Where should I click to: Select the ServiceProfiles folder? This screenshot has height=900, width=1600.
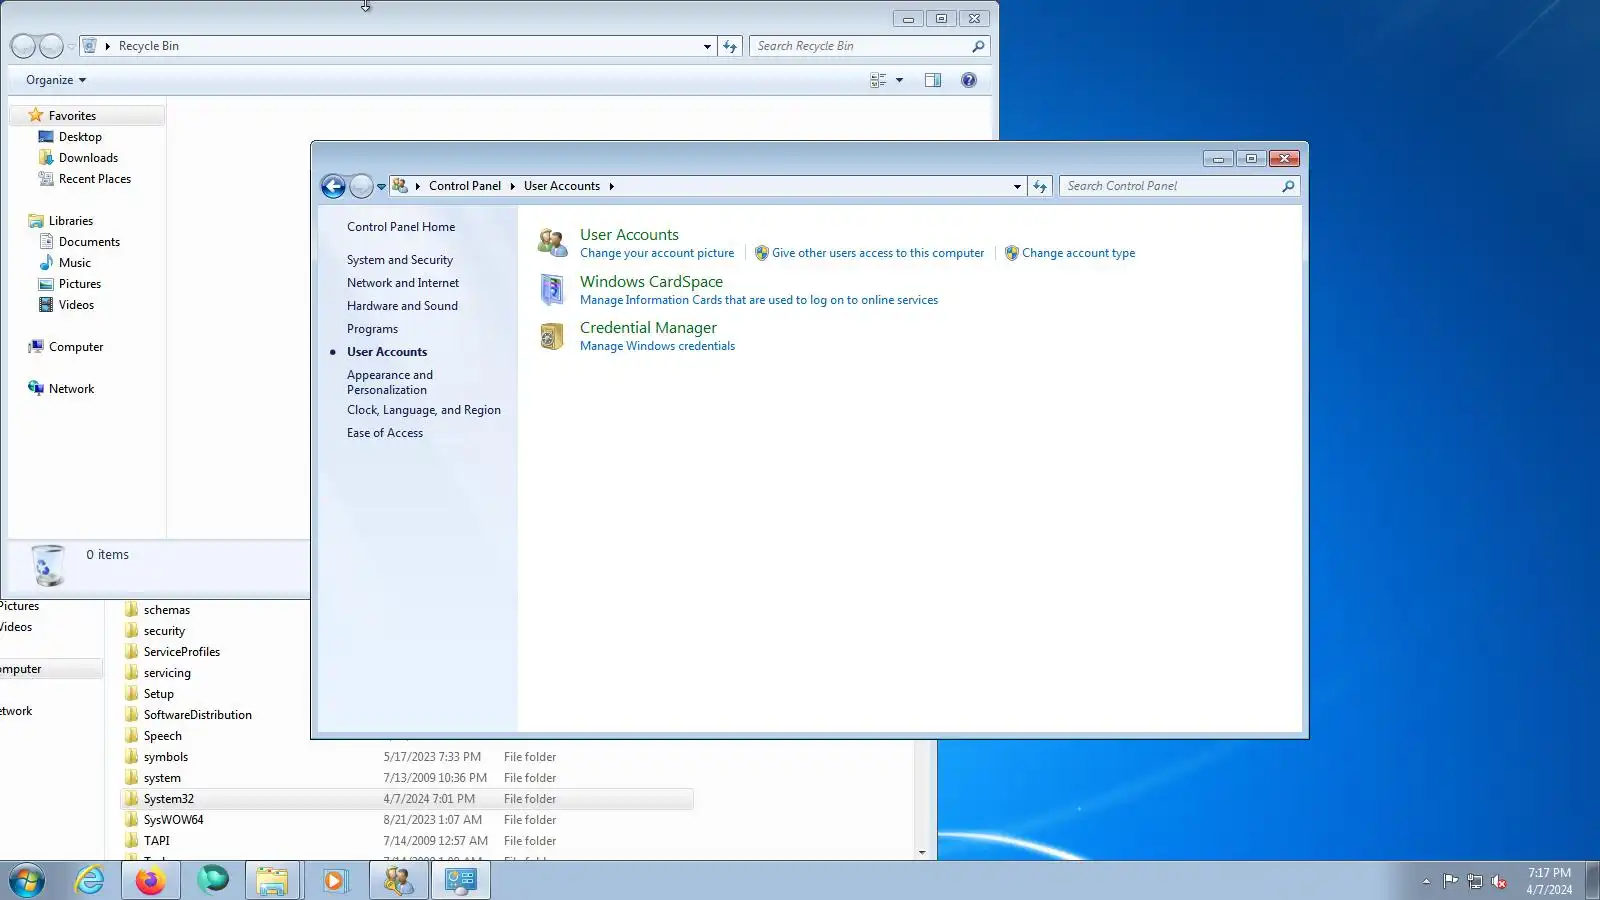pyautogui.click(x=181, y=652)
